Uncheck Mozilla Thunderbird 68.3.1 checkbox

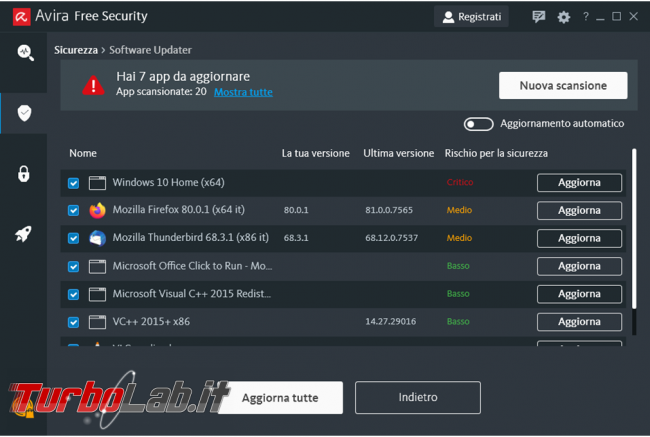(x=73, y=238)
